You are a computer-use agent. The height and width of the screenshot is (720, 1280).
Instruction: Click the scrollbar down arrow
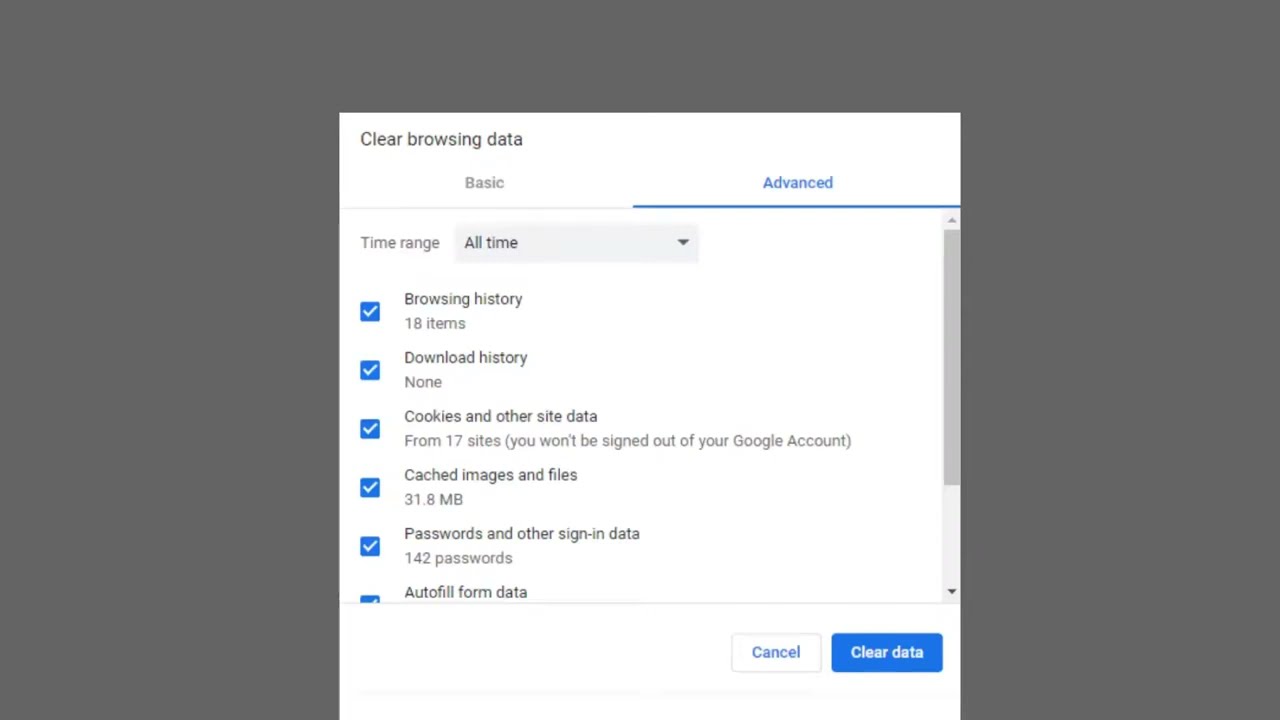click(x=951, y=592)
